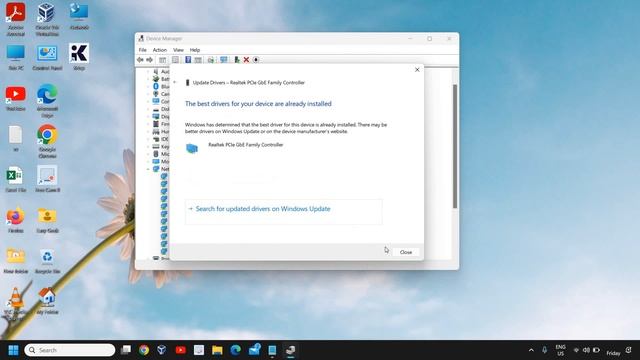Expand the Batteries tree node

click(148, 79)
